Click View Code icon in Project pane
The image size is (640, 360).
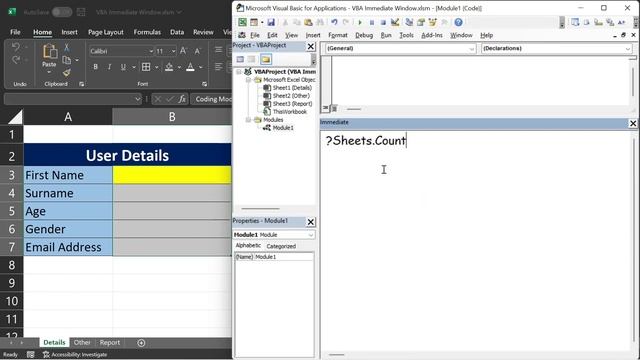pyautogui.click(x=240, y=59)
